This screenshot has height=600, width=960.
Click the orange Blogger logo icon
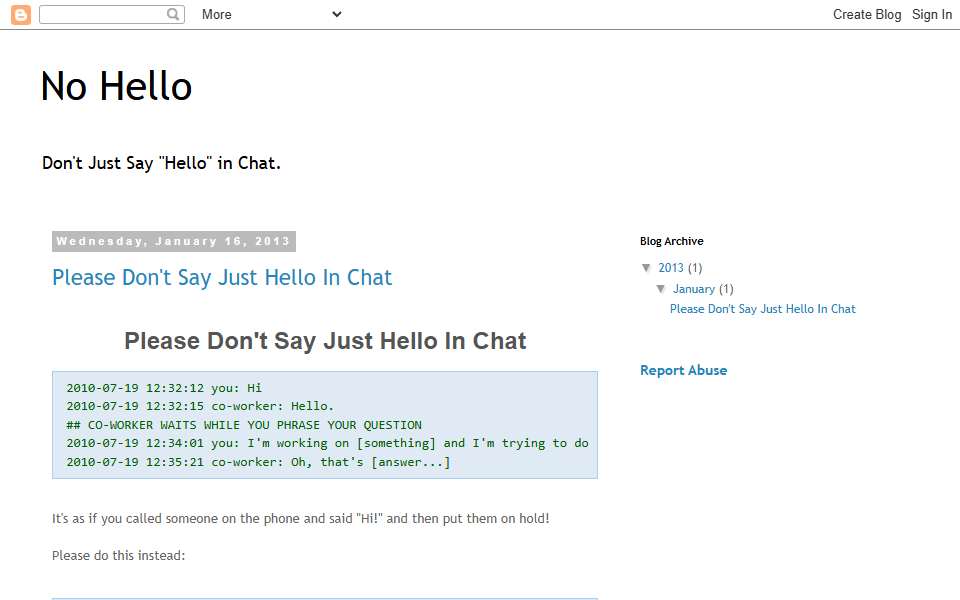pyautogui.click(x=21, y=15)
